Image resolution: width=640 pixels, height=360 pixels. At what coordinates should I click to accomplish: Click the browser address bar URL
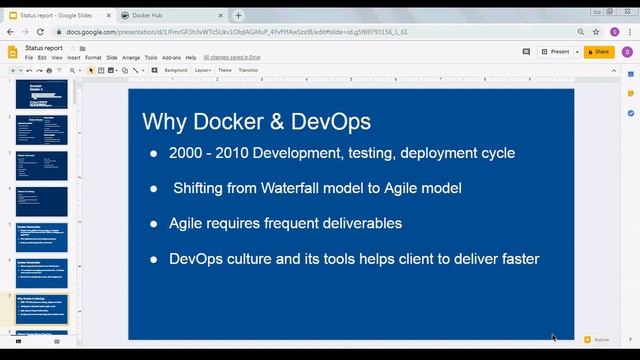pyautogui.click(x=237, y=32)
